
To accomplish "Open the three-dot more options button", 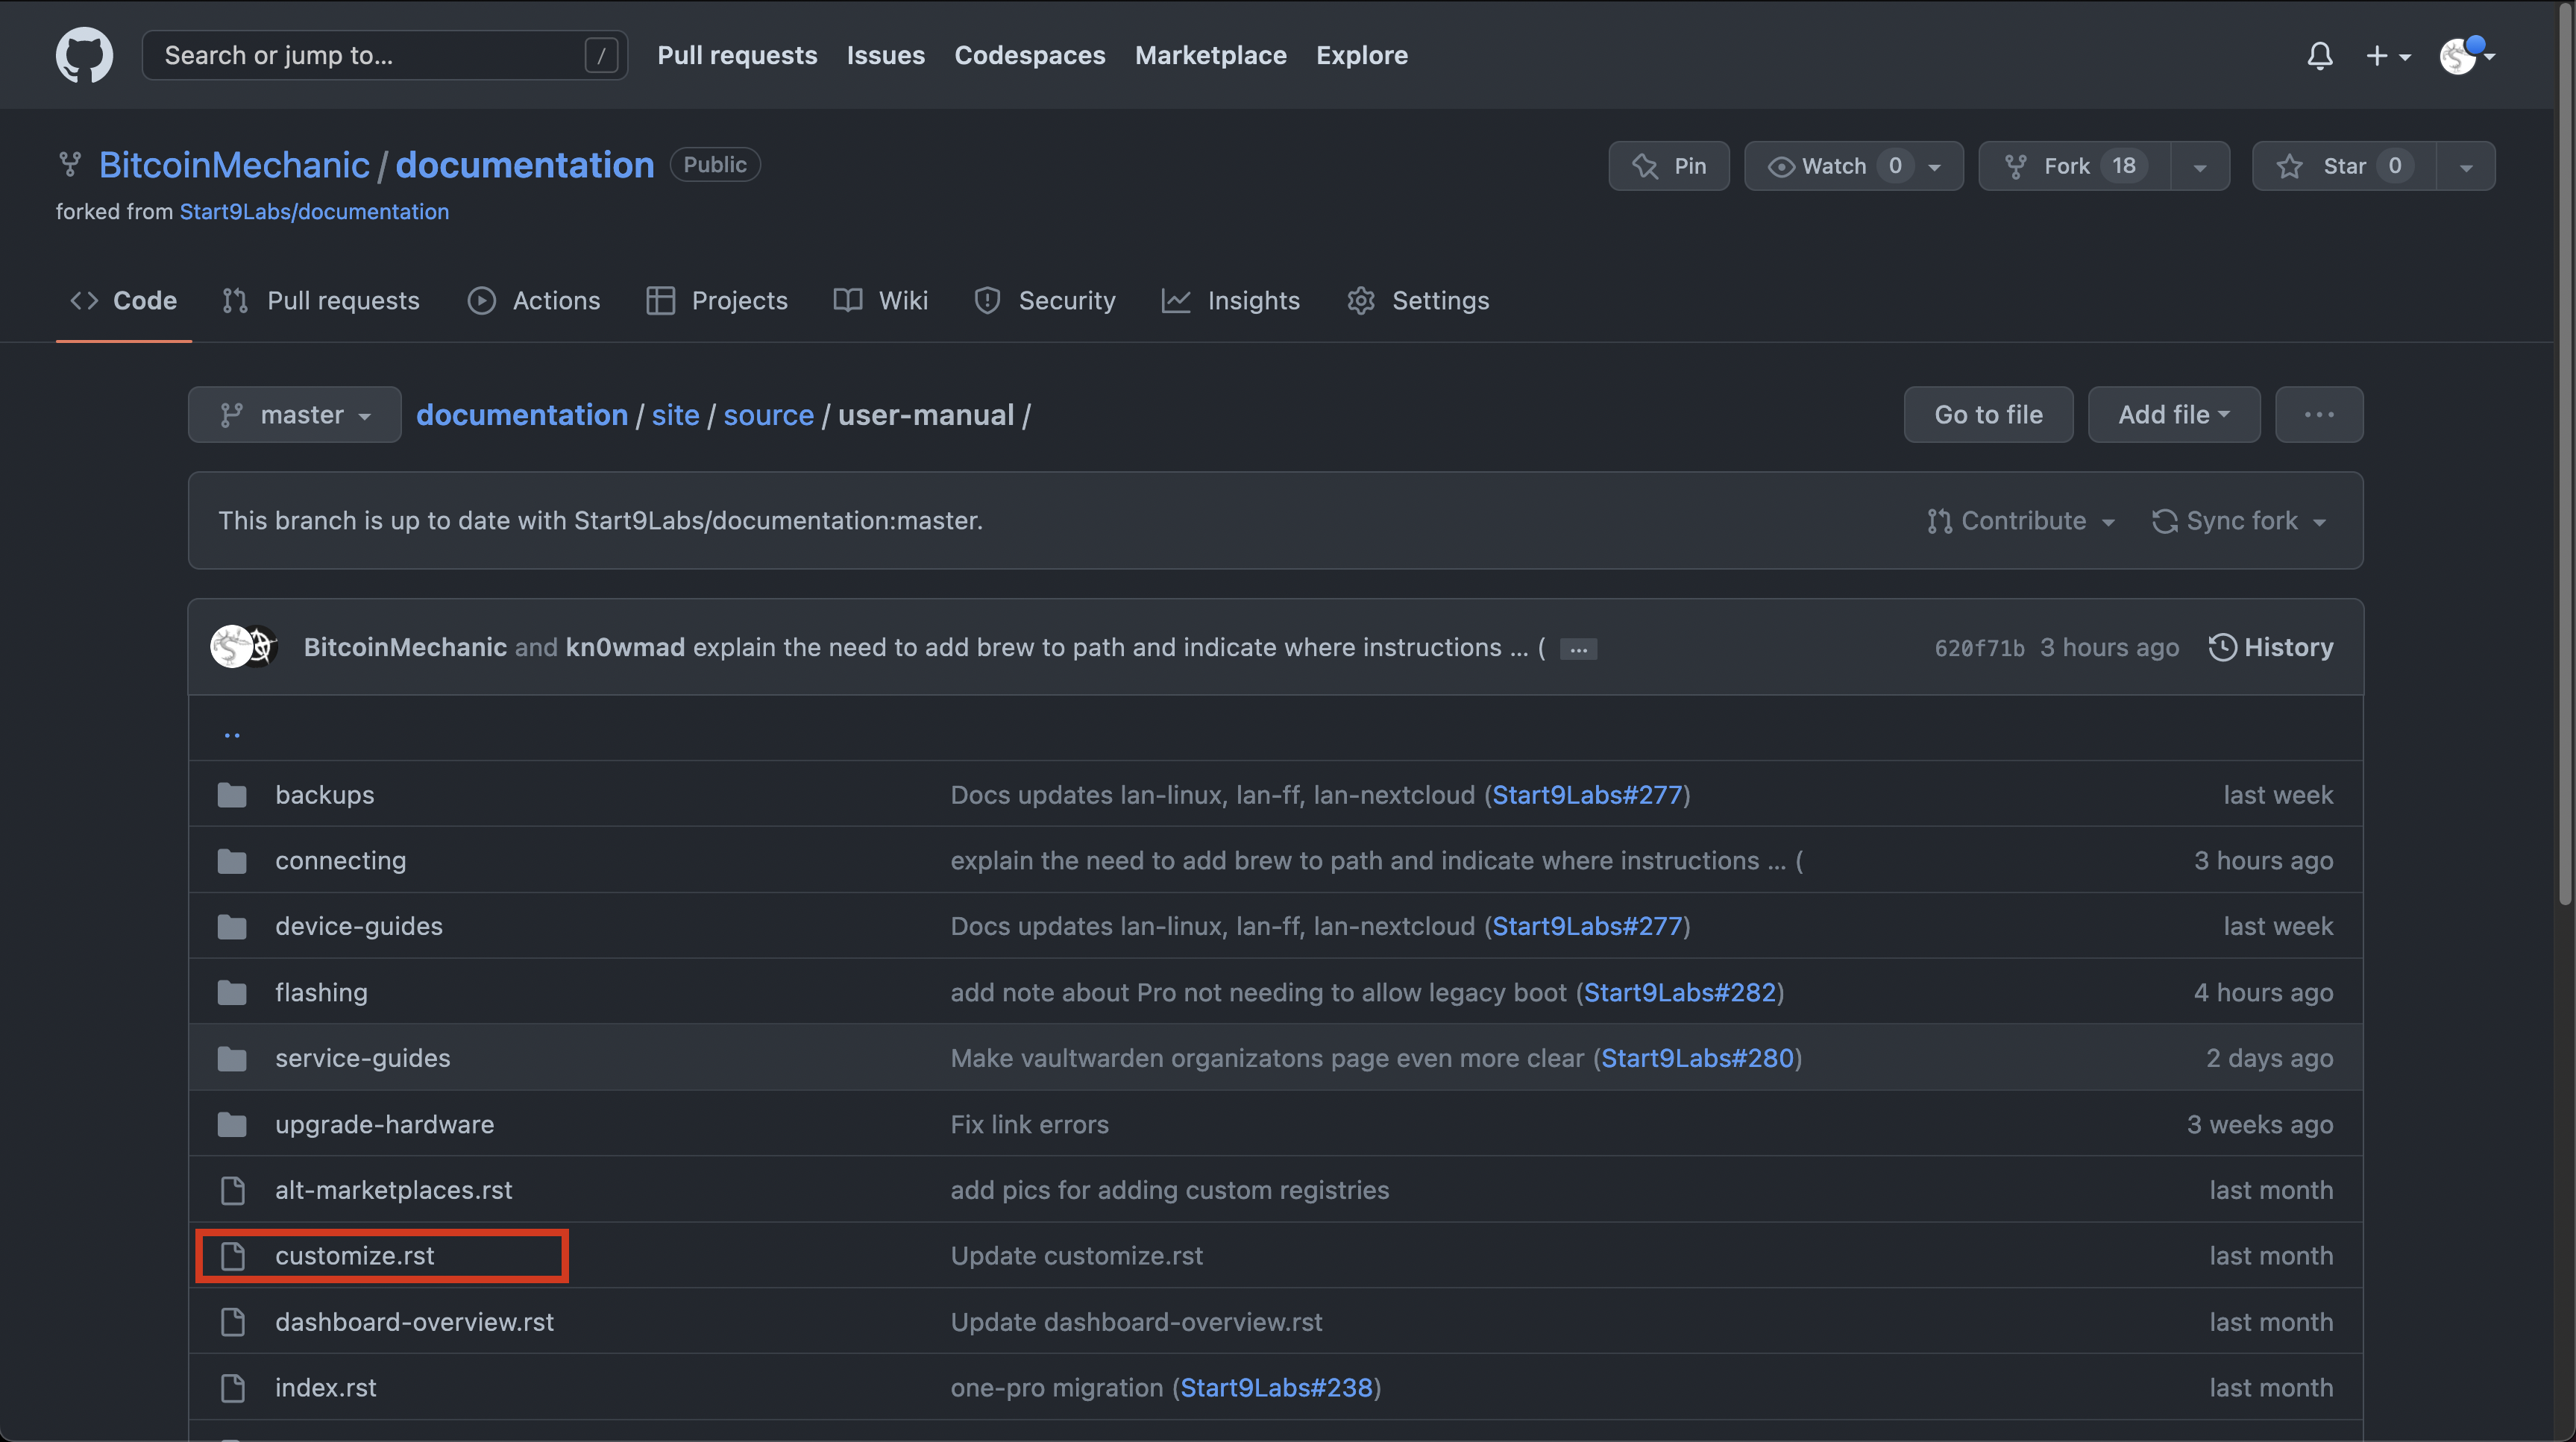I will coord(2318,414).
